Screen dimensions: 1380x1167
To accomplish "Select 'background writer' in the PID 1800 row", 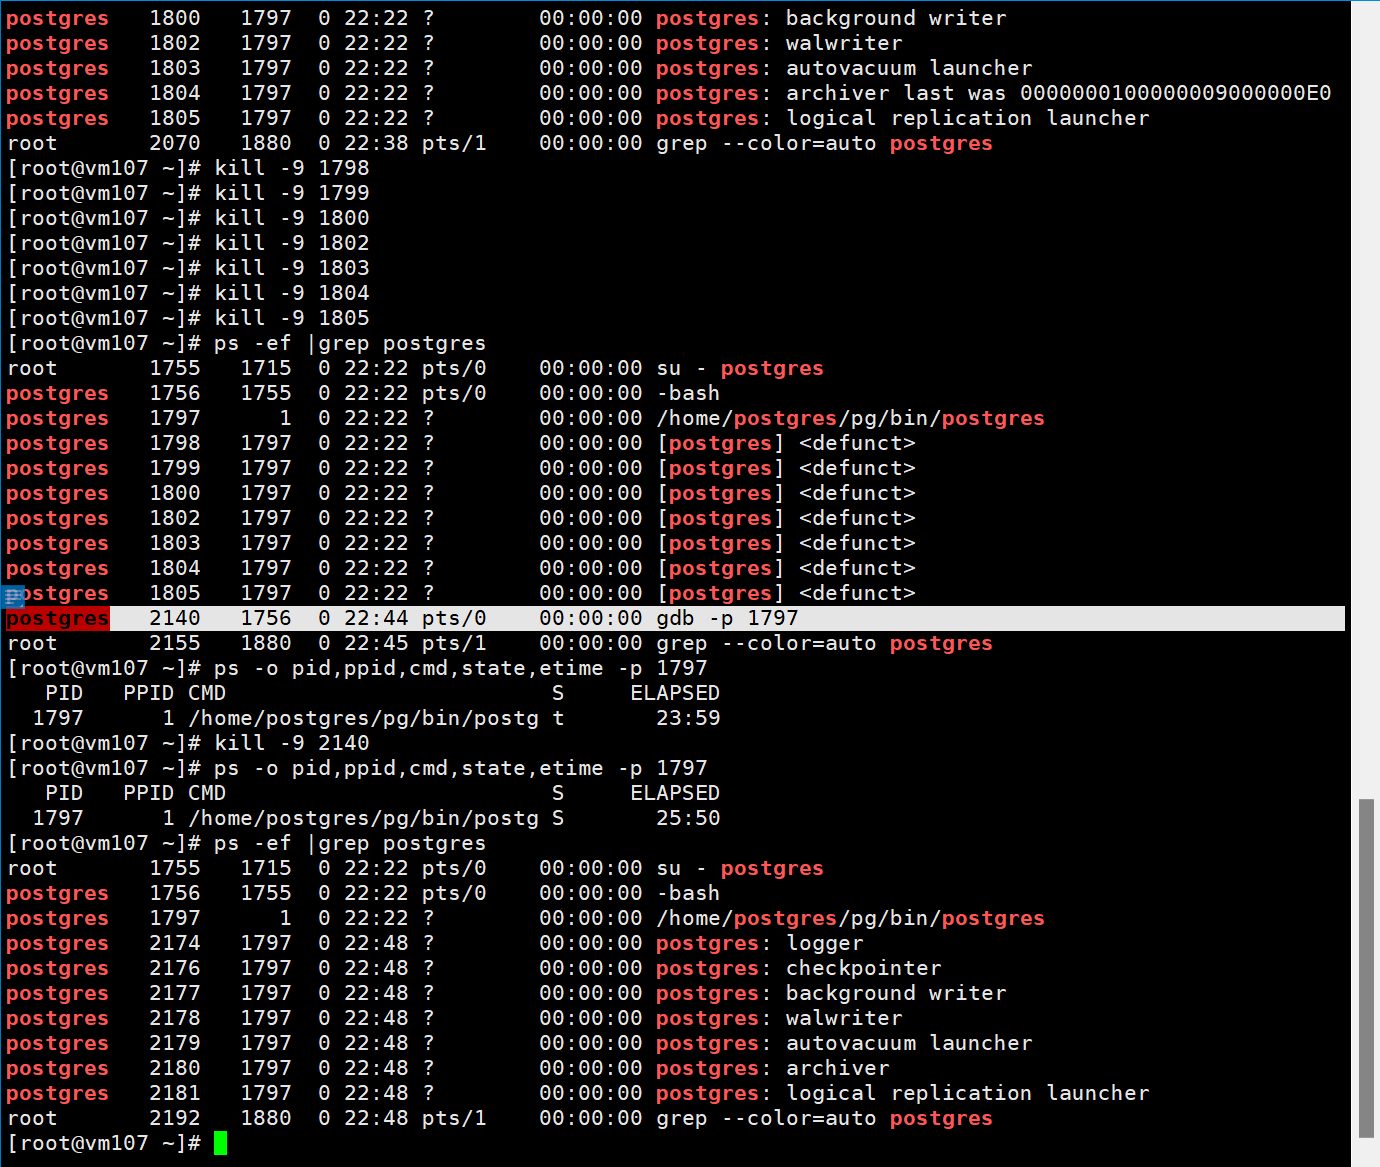I will tap(896, 18).
